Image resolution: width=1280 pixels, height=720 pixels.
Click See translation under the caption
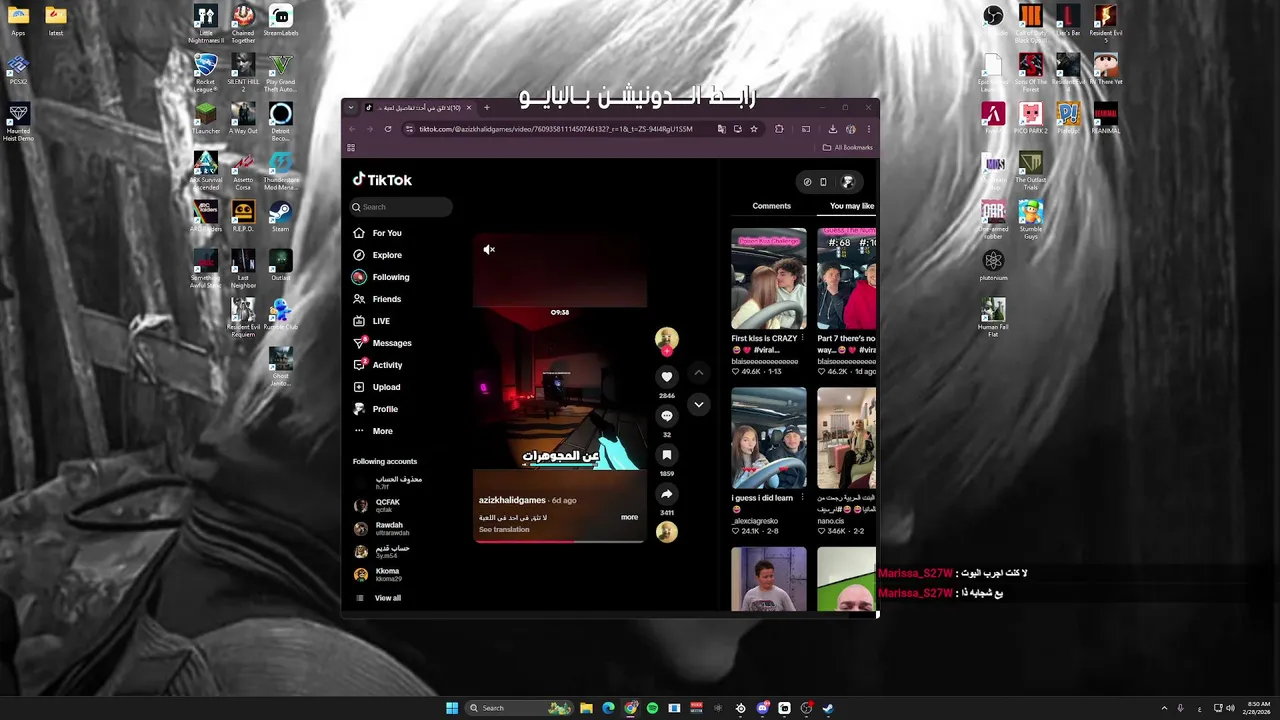[504, 529]
